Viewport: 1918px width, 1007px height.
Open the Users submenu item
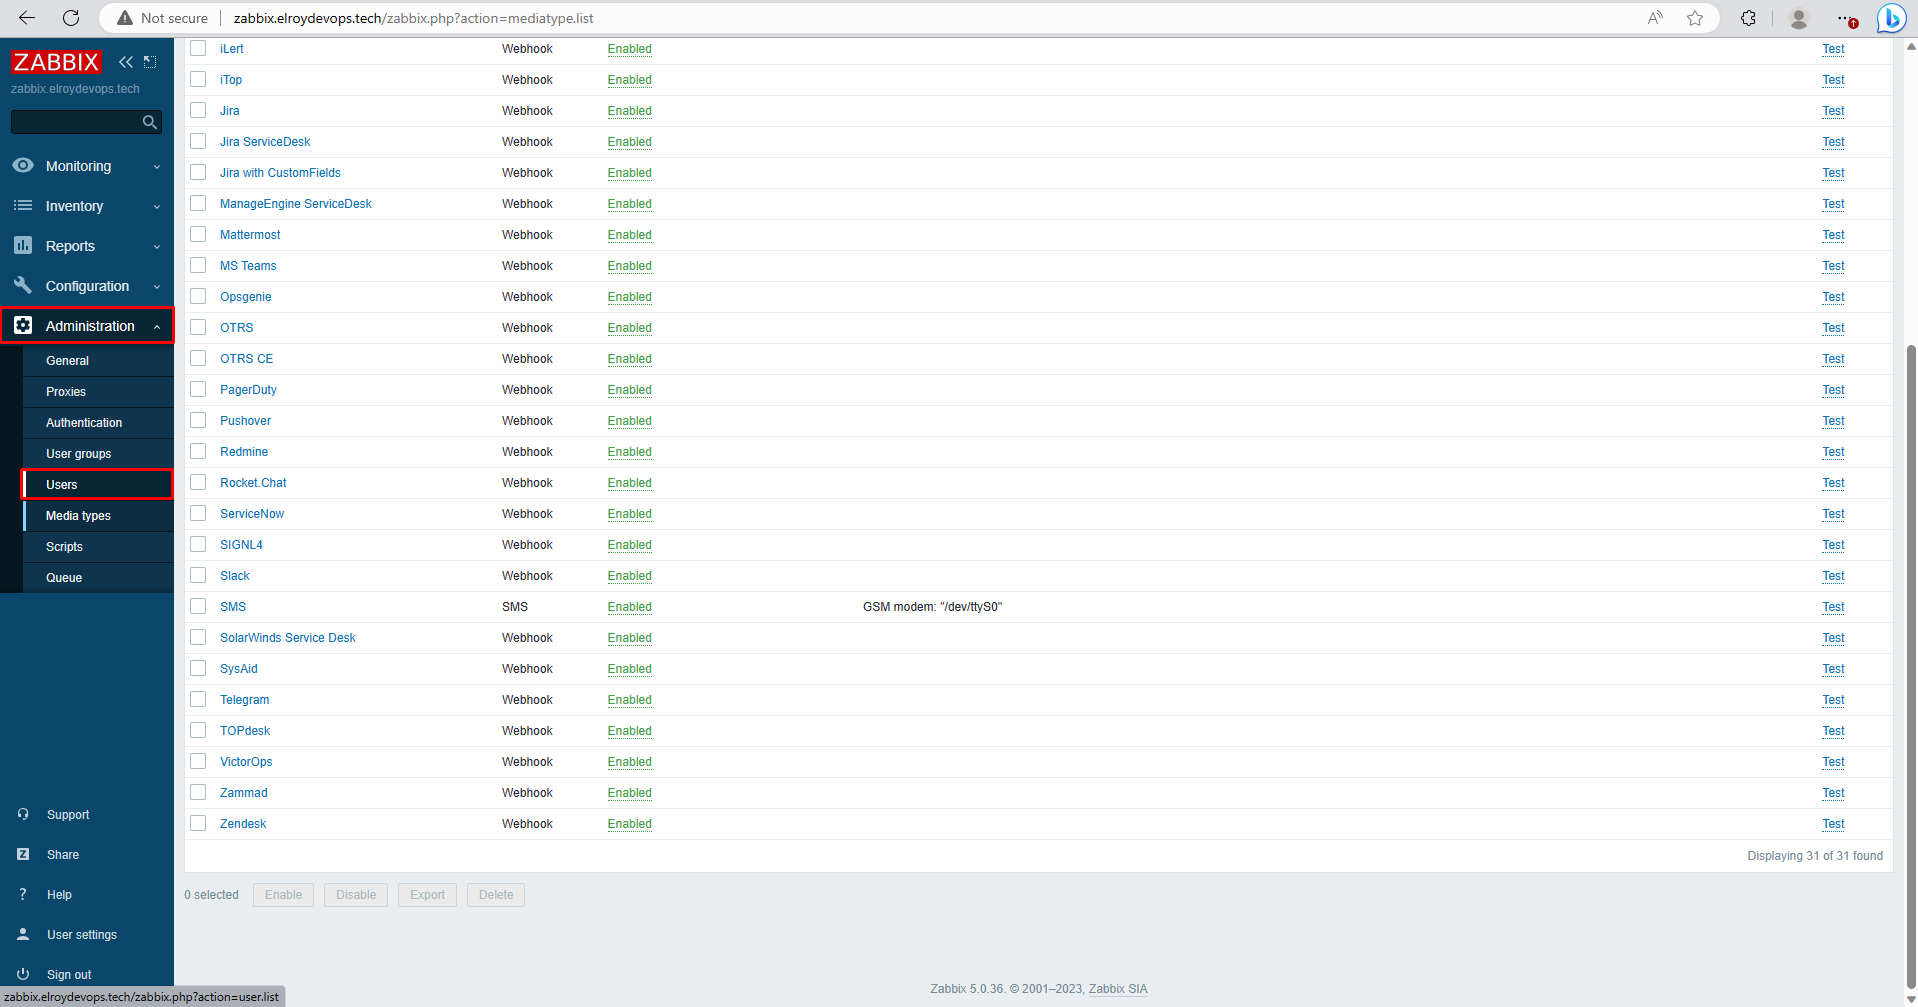98,485
